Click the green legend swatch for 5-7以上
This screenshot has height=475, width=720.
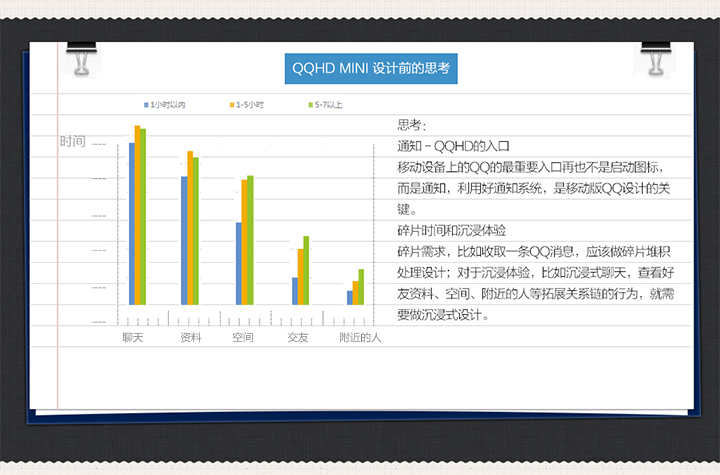pyautogui.click(x=310, y=105)
